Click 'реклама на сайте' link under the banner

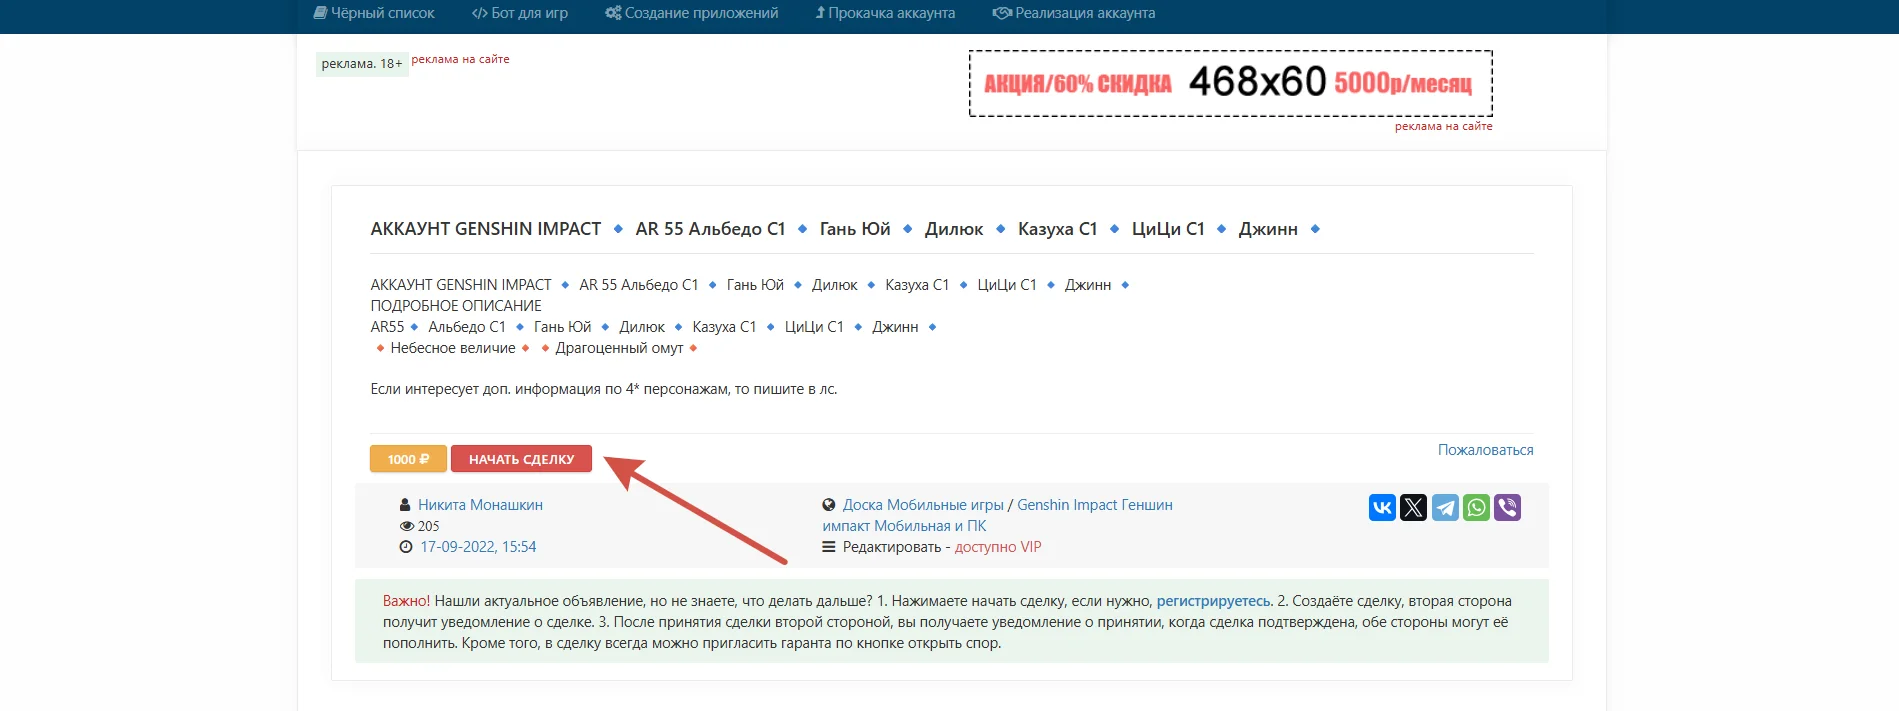pos(1443,126)
